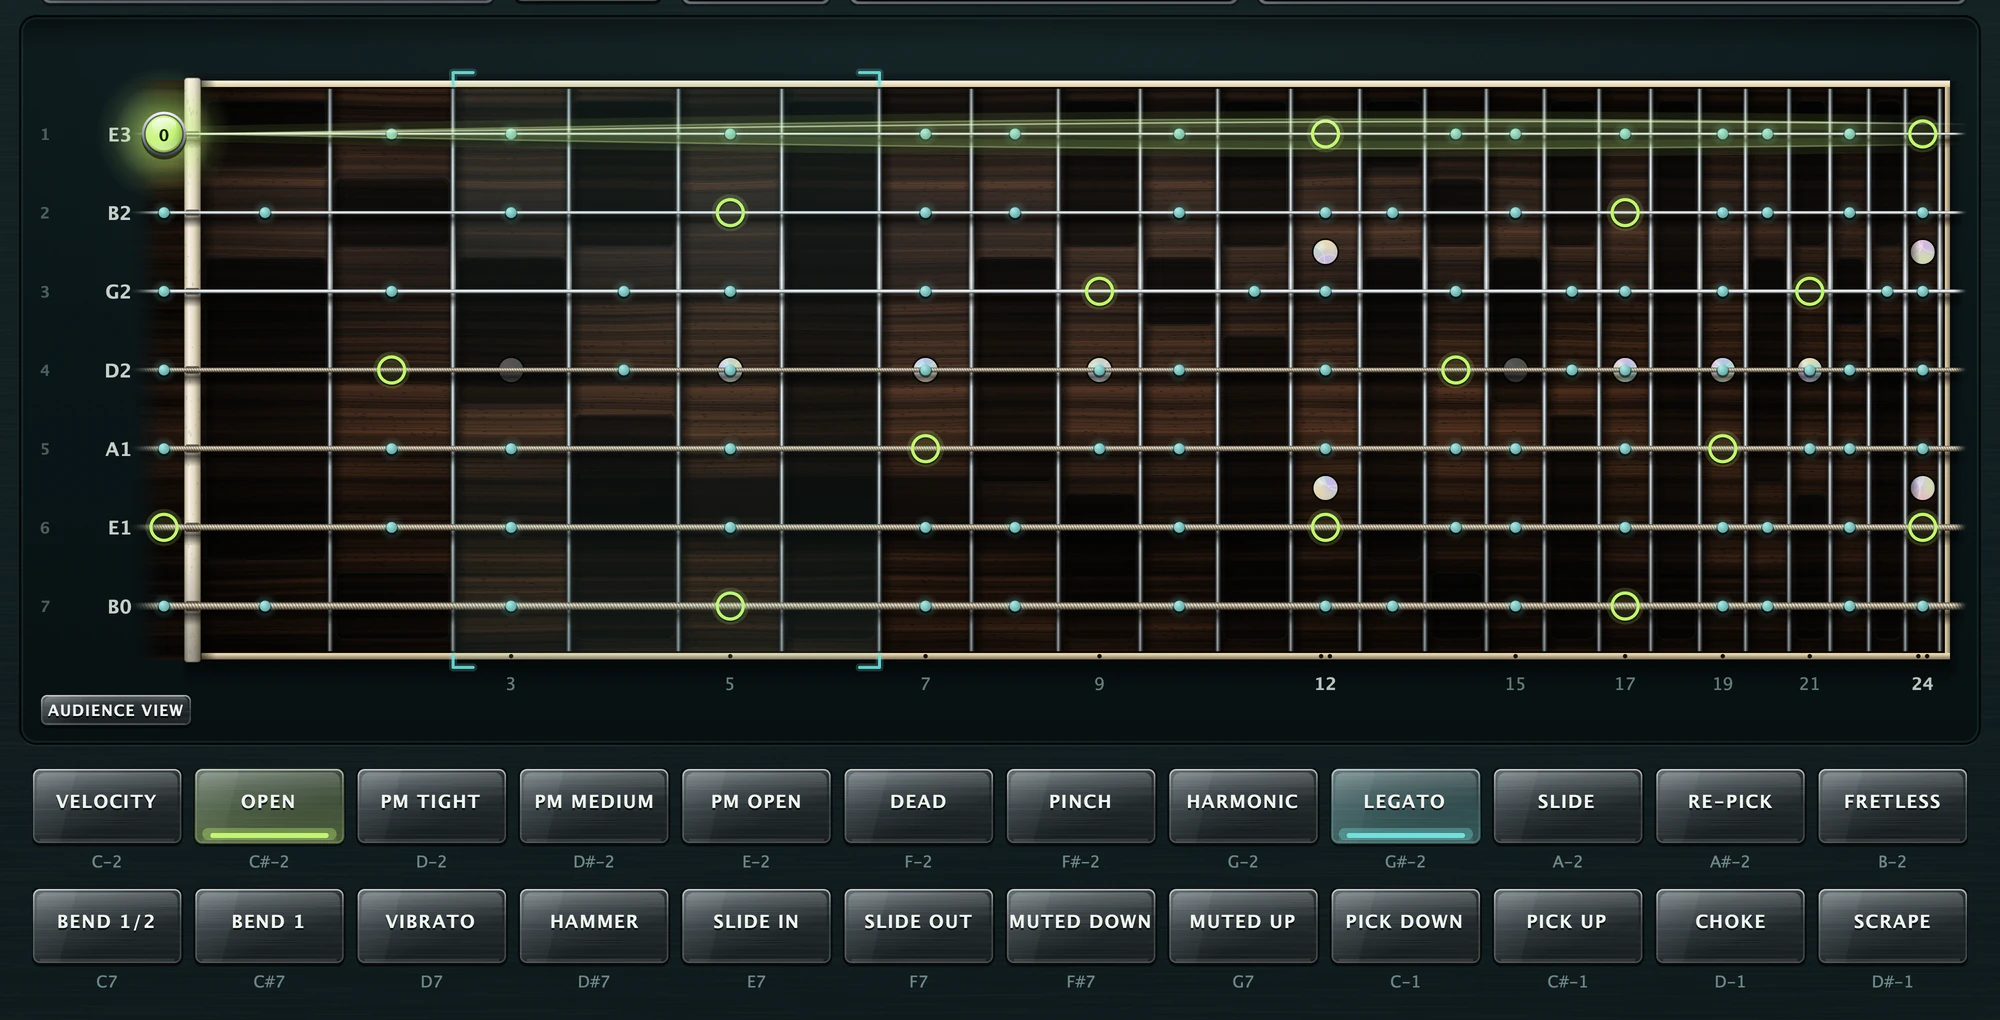Click fret 5 ring on the B2 string
Screen dimensions: 2000x1020
(730, 212)
